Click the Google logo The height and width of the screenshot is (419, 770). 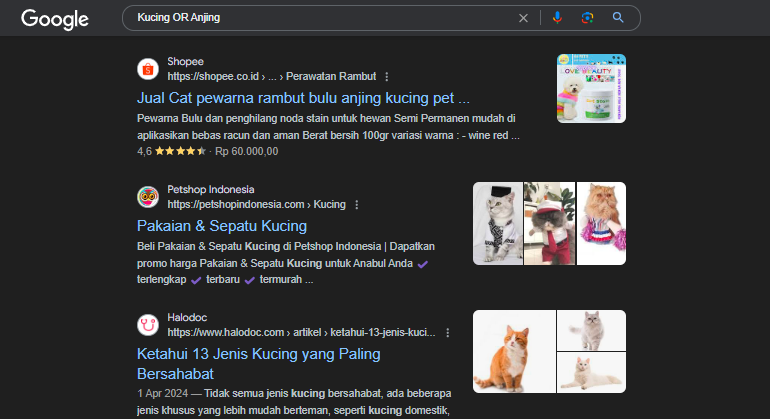point(55,19)
